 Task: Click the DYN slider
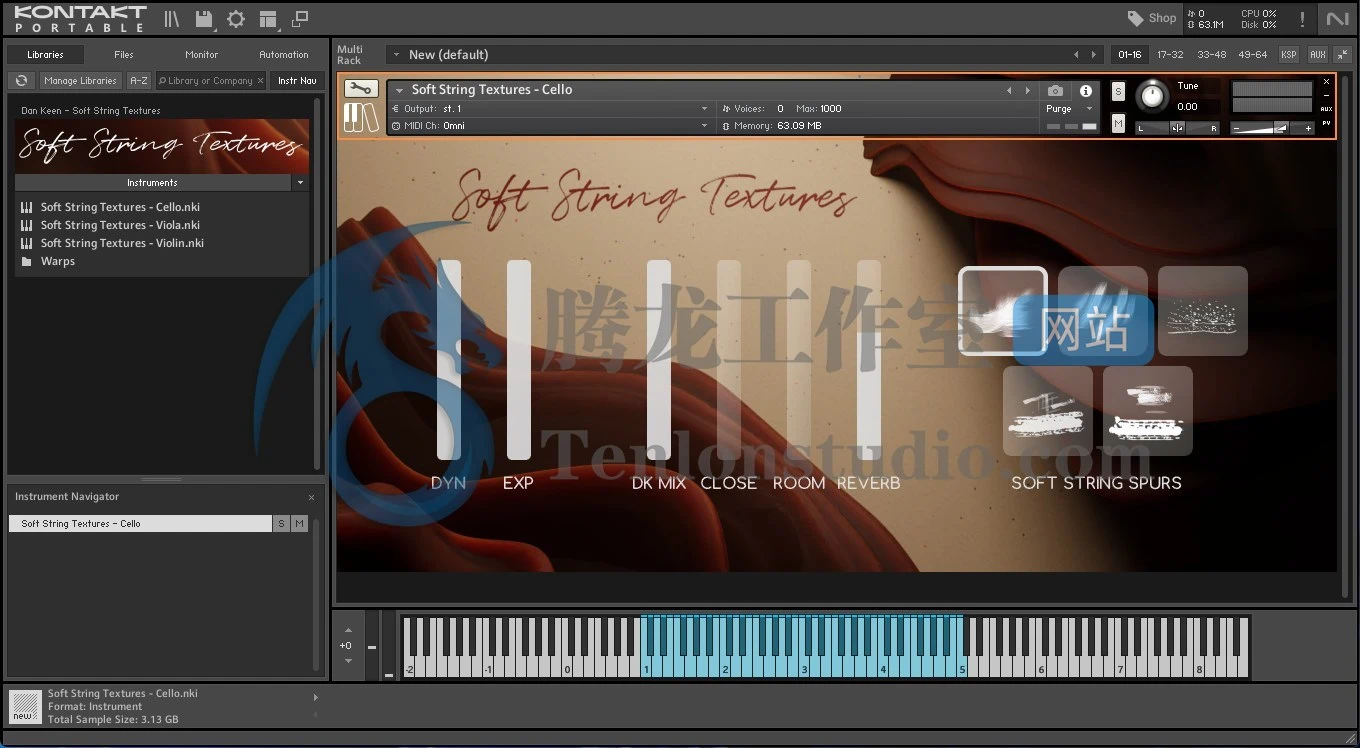[x=449, y=360]
